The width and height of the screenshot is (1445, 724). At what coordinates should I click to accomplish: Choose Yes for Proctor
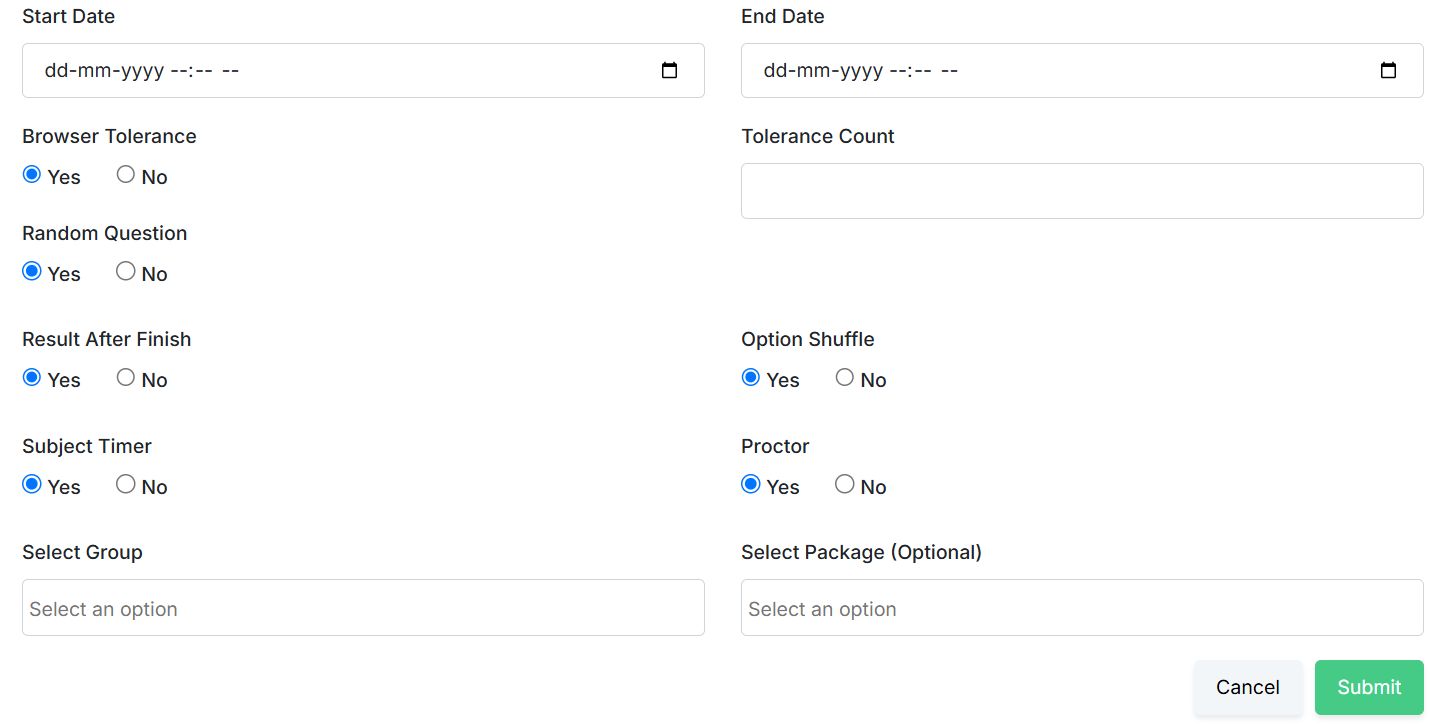click(x=751, y=485)
